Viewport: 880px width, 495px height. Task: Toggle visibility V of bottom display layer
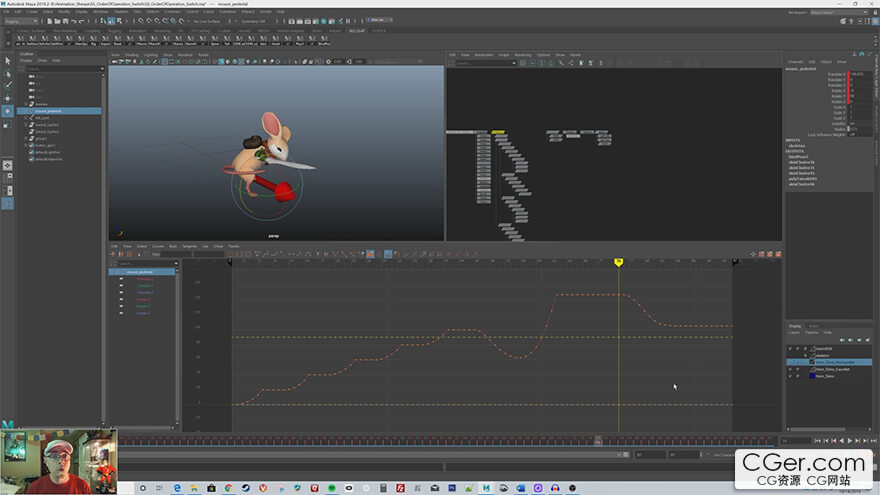coord(789,376)
